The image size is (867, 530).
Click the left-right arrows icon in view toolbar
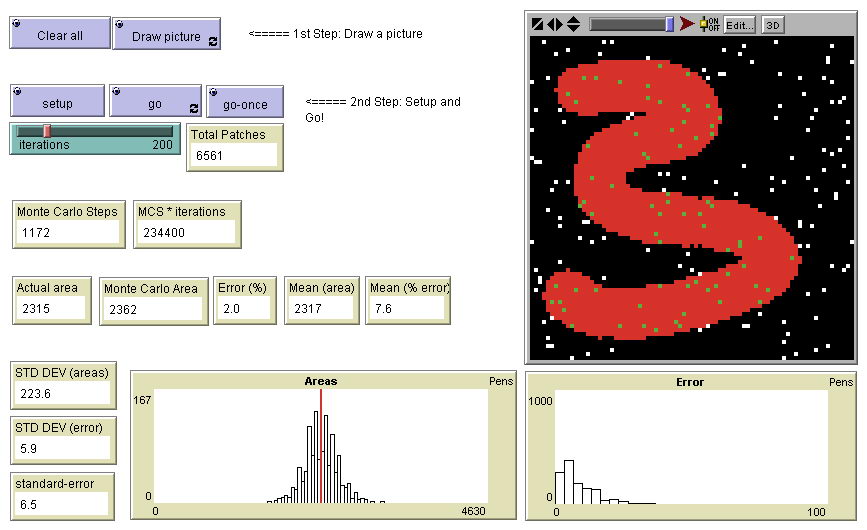(555, 24)
